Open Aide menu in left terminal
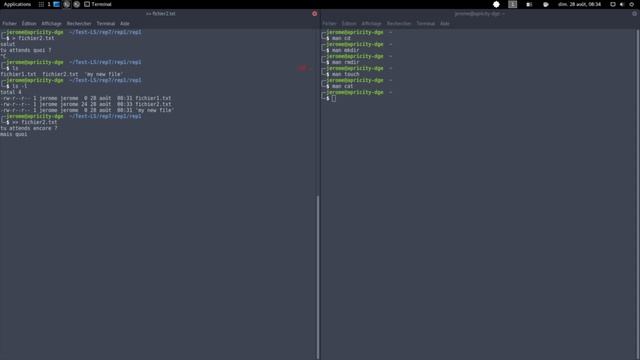The height and width of the screenshot is (360, 640). (x=125, y=24)
